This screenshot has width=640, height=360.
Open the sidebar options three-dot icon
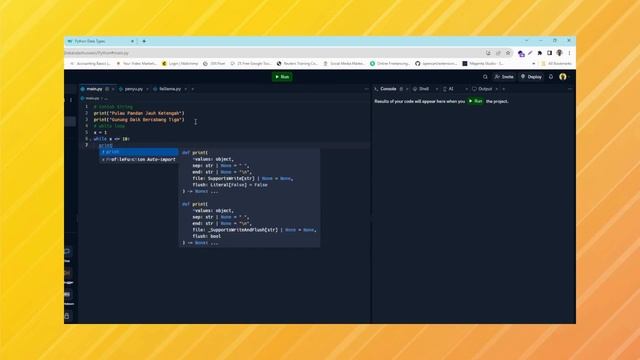tap(71, 100)
